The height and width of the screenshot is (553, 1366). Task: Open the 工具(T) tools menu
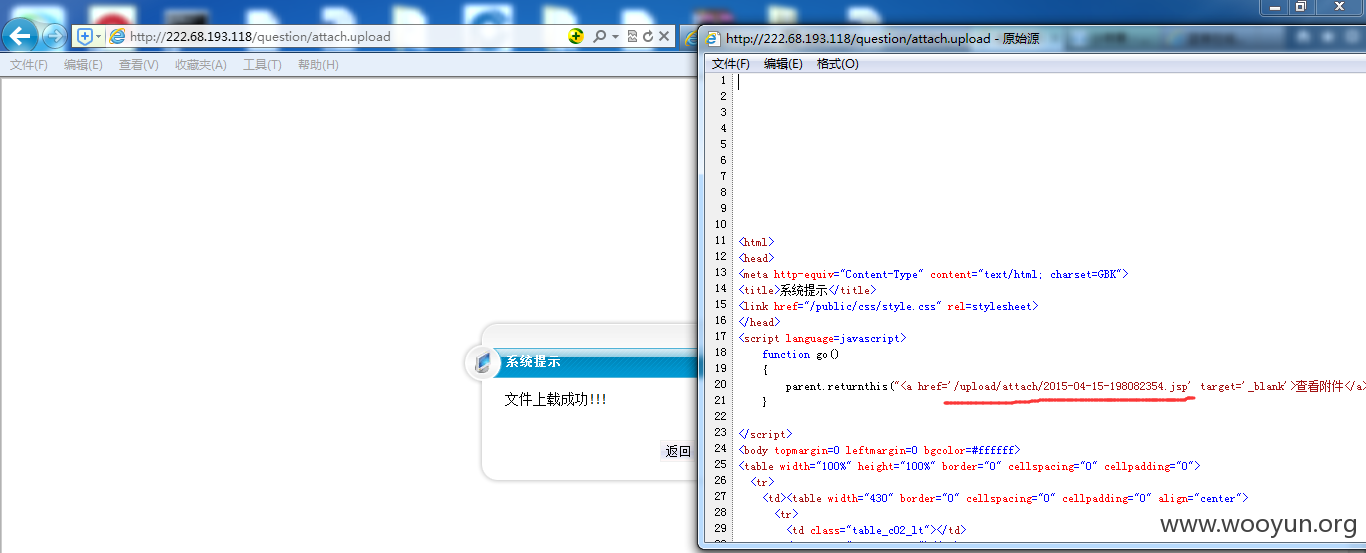[262, 64]
